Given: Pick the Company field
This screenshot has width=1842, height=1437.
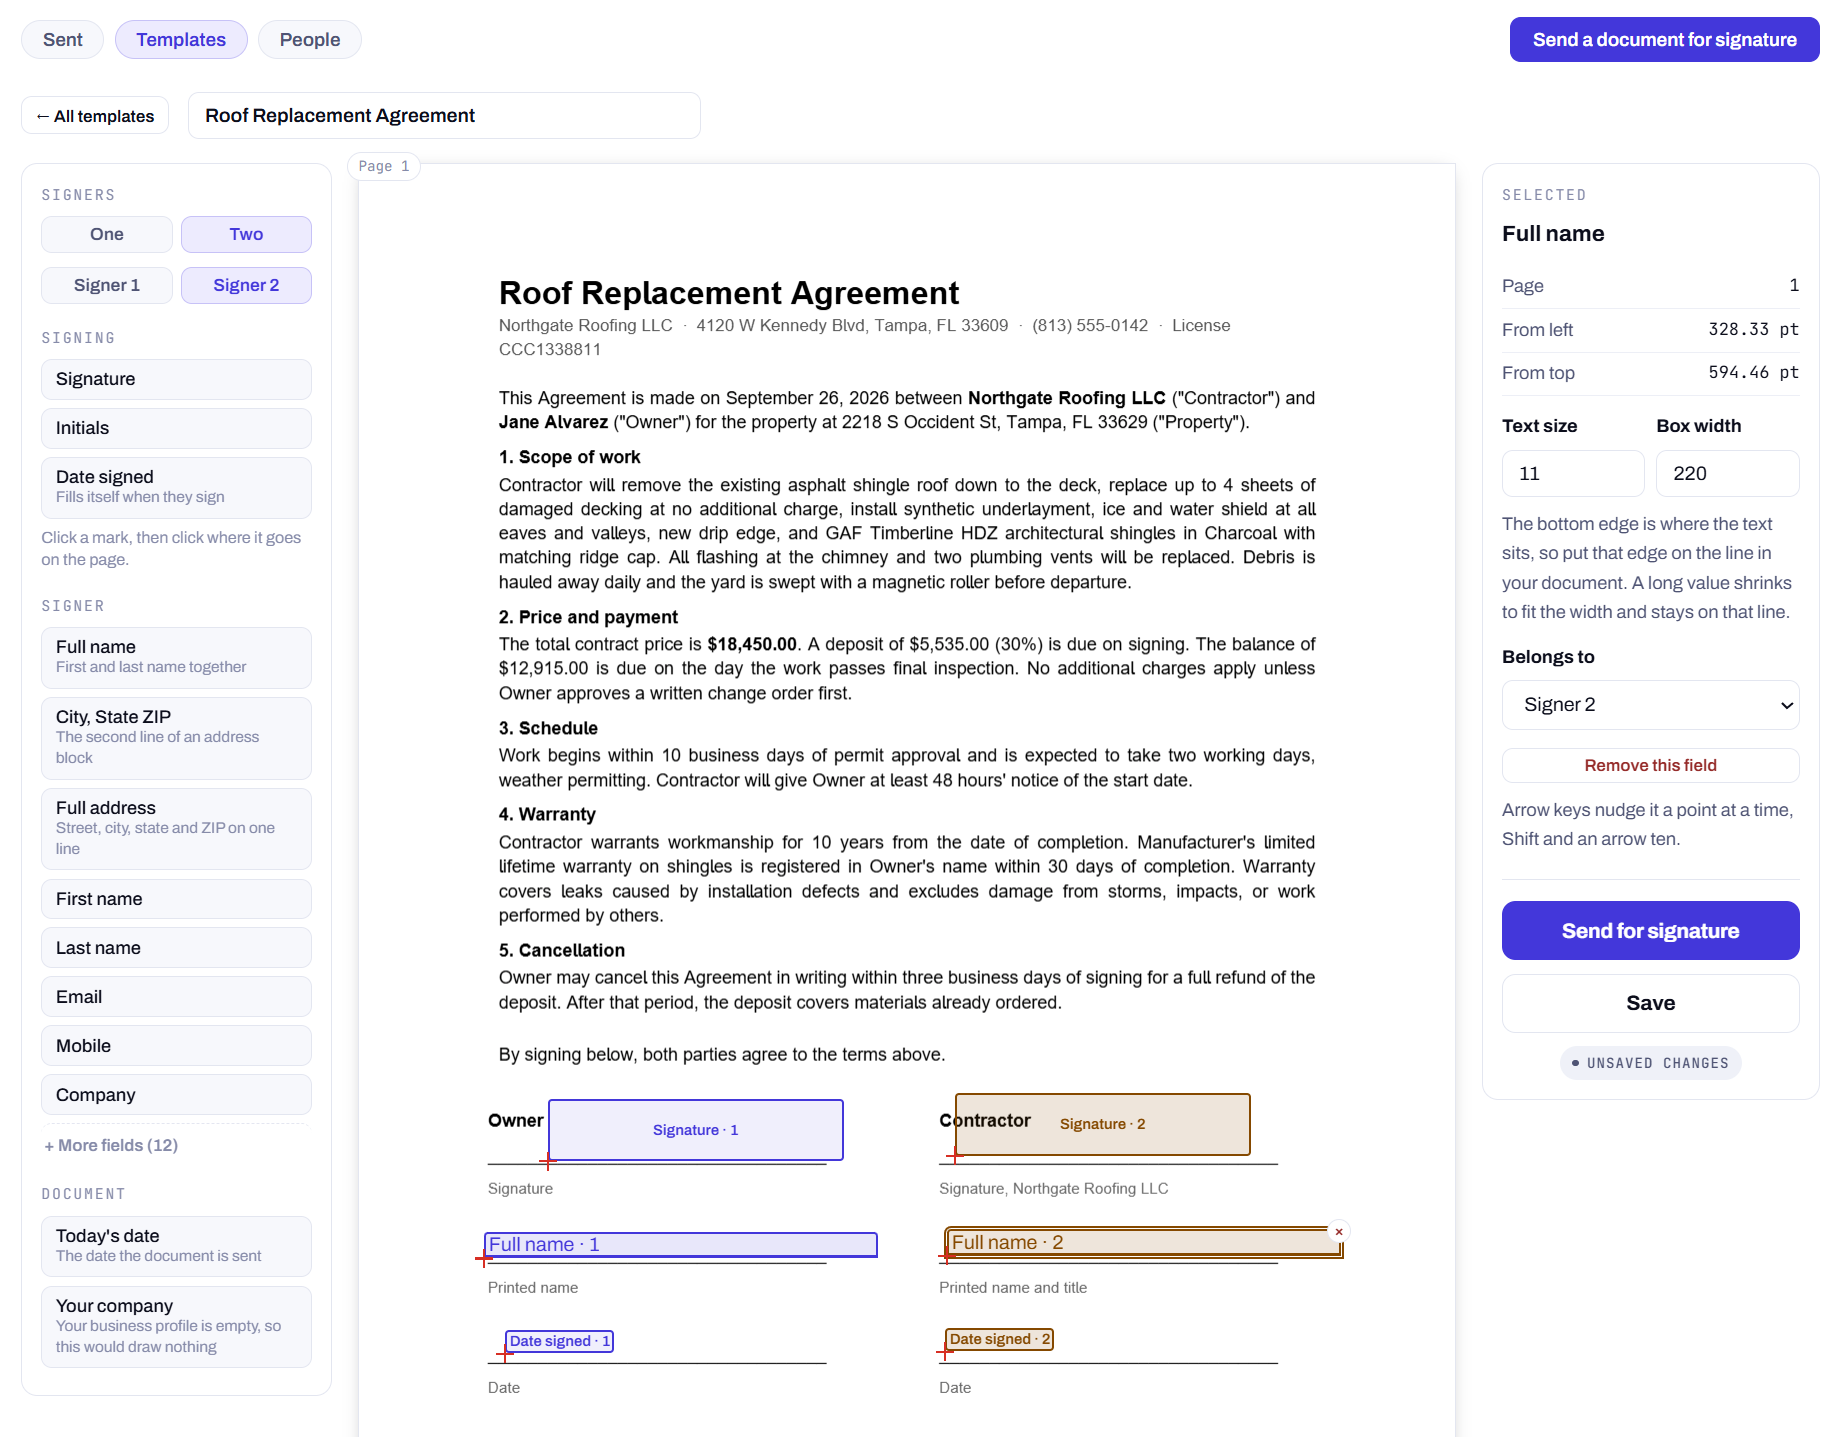Looking at the screenshot, I should pos(176,1095).
